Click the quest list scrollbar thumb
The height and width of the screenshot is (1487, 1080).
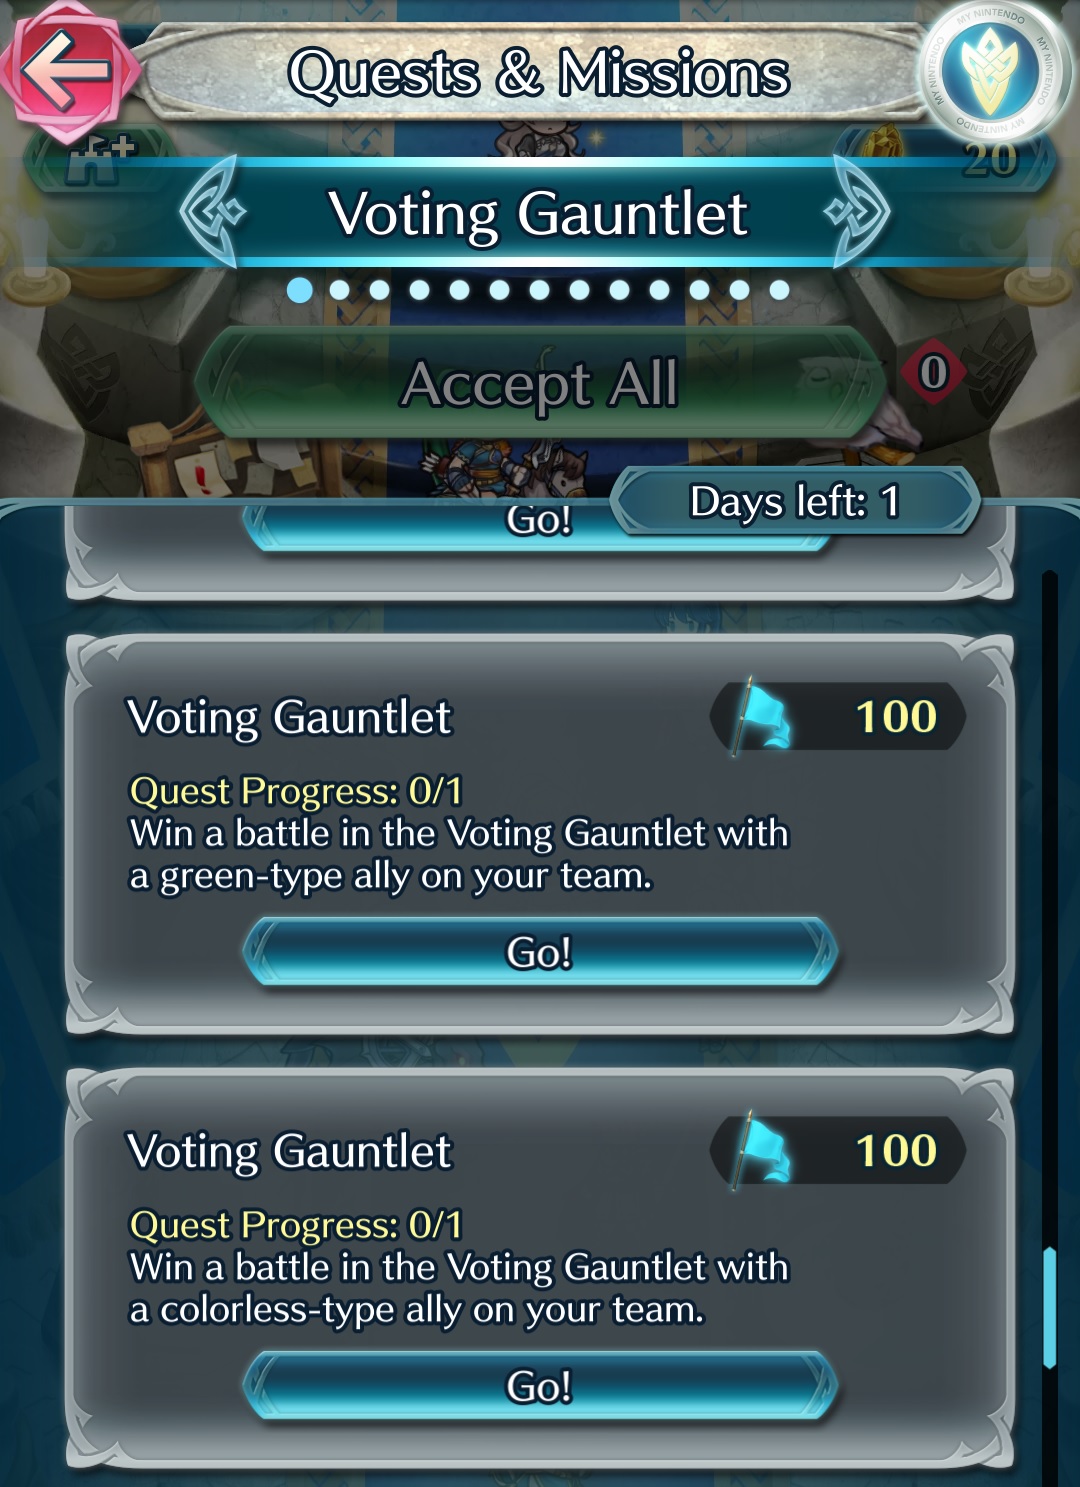(1050, 1307)
